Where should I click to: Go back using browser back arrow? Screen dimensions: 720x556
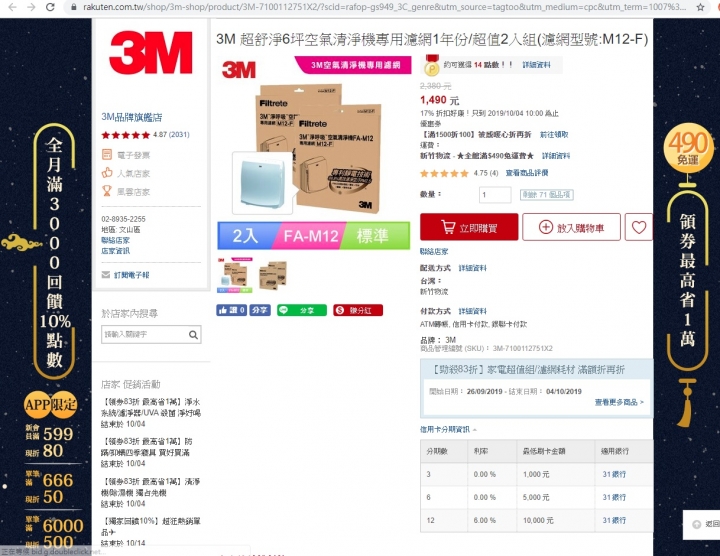point(12,7)
